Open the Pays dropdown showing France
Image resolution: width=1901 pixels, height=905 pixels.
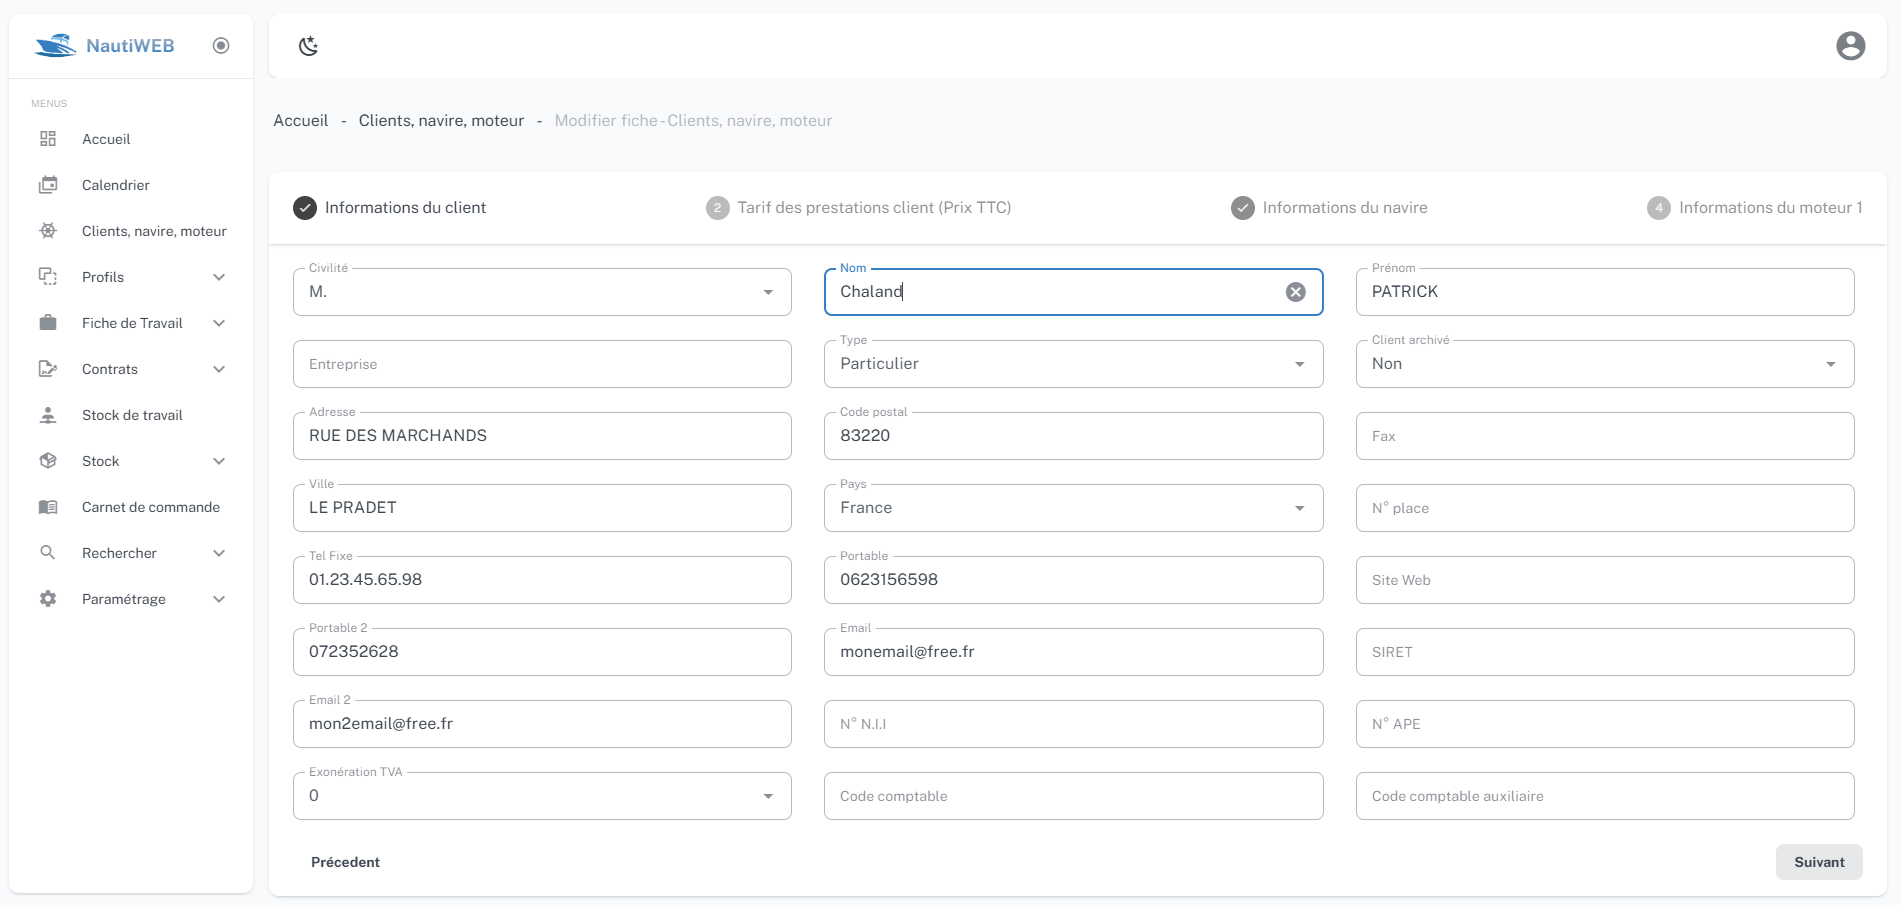1073,508
